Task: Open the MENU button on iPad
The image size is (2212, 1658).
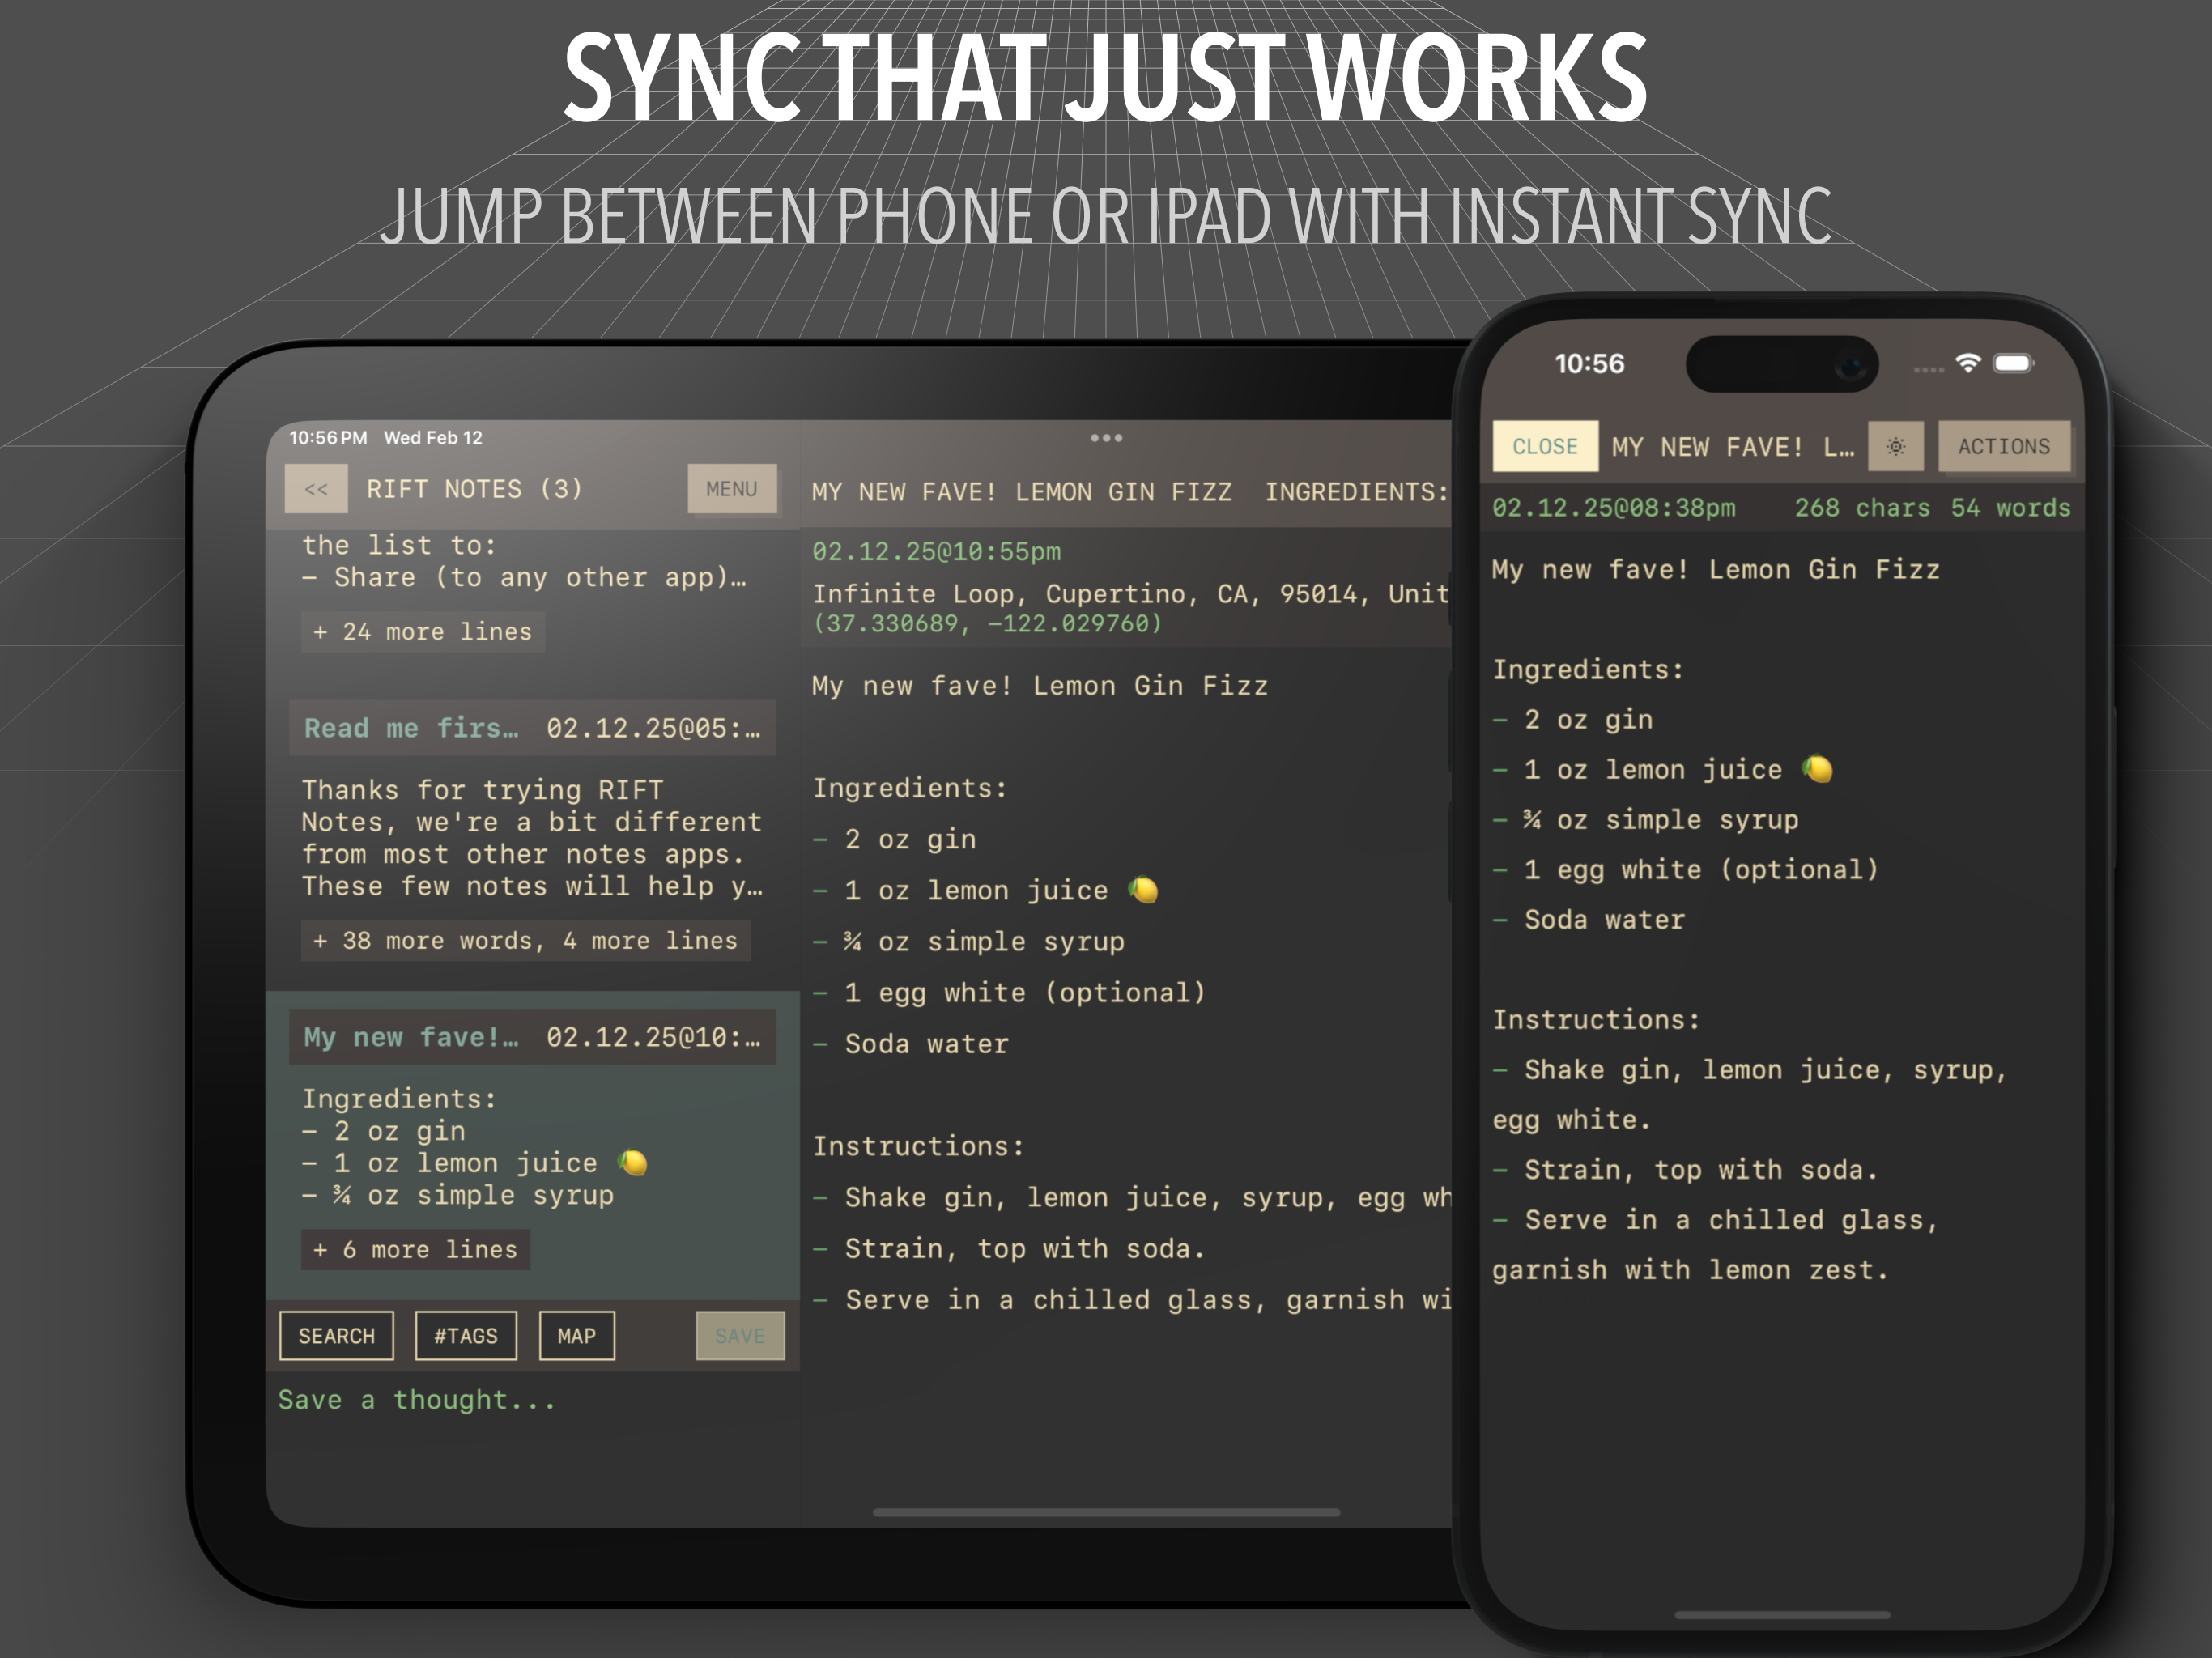Action: [x=732, y=489]
